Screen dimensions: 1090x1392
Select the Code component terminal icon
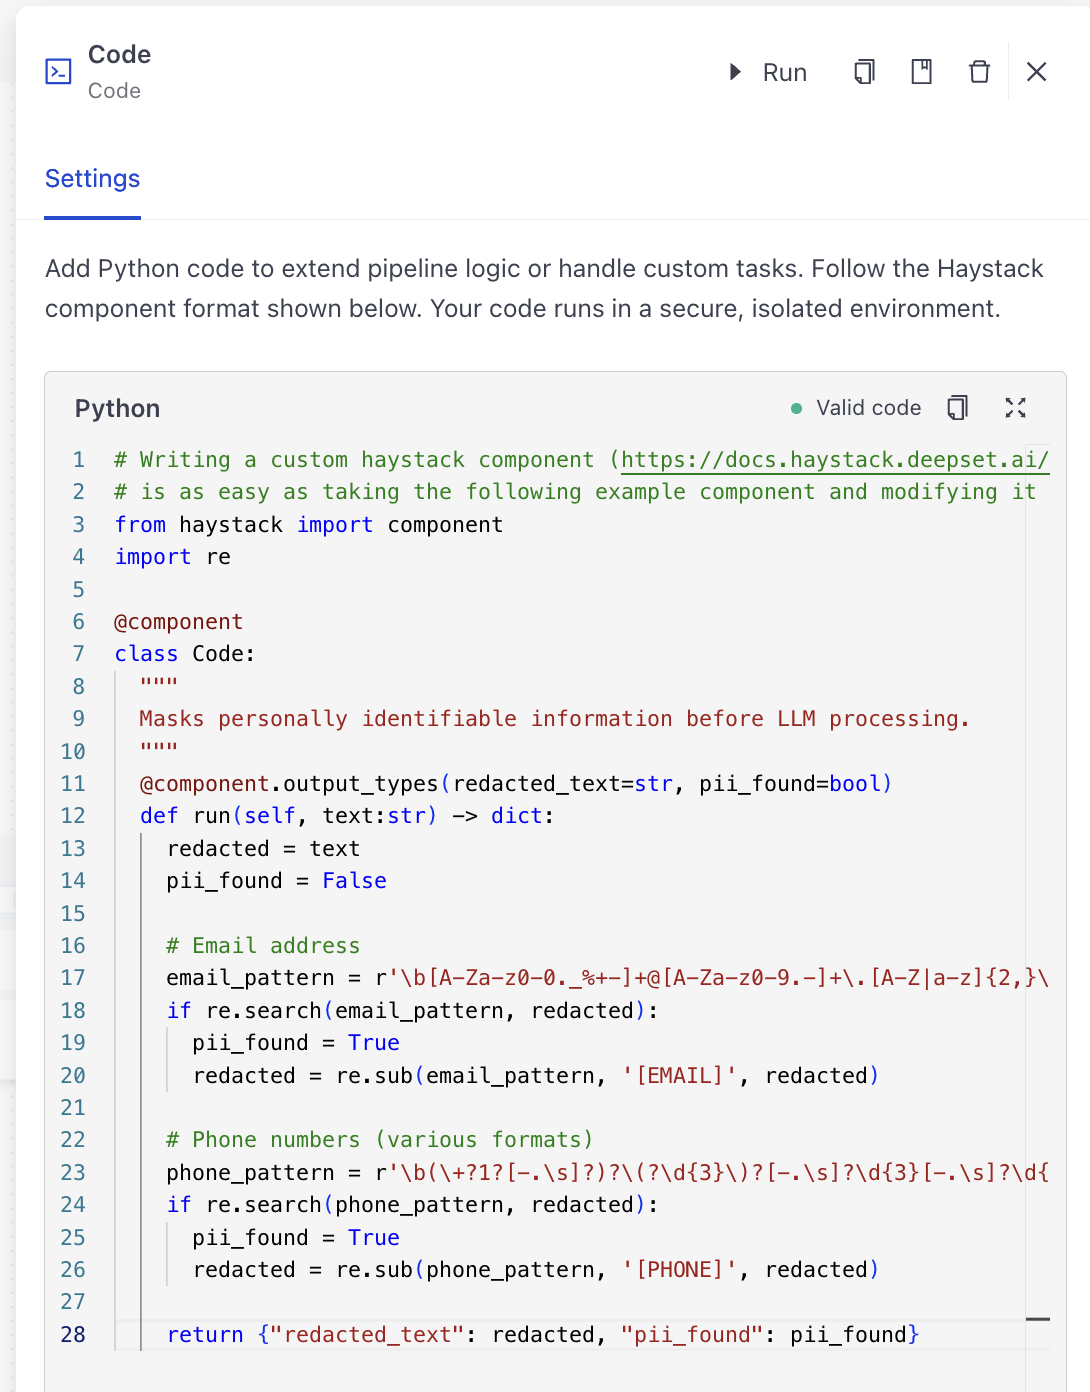click(59, 71)
